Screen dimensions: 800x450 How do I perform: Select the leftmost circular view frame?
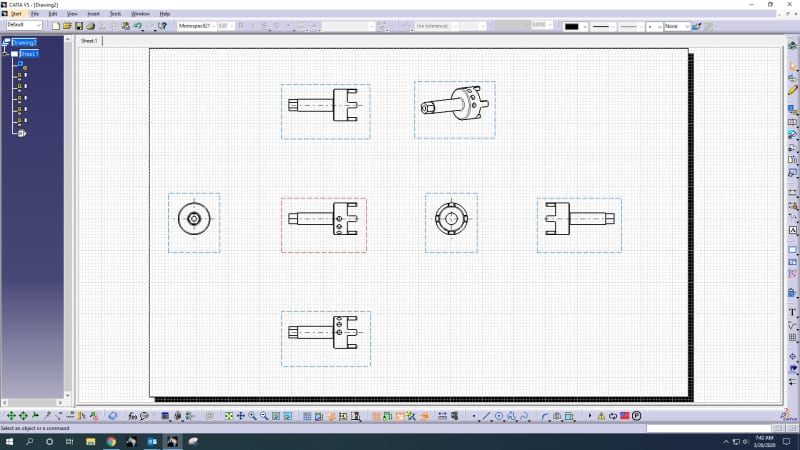point(194,223)
